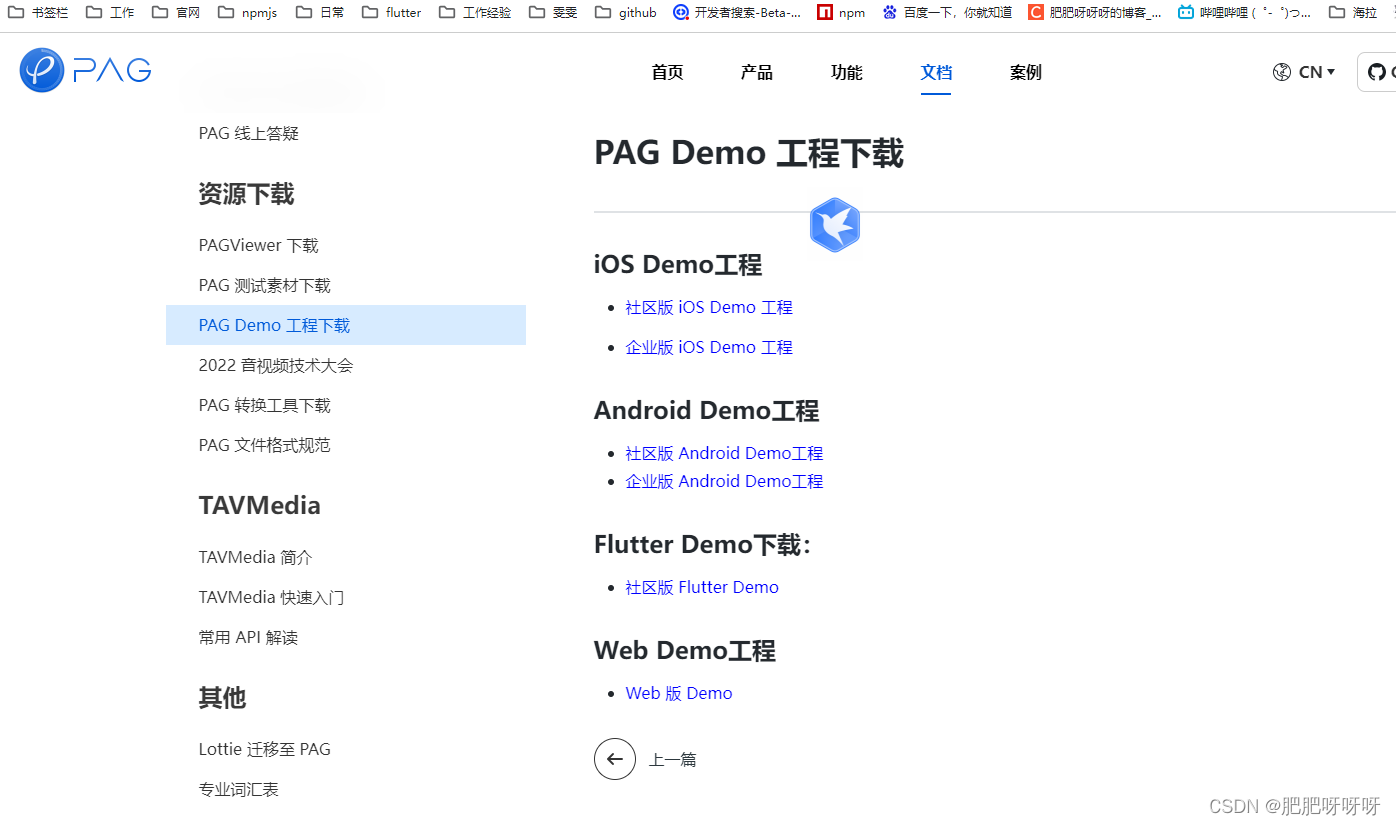Click the TAVMedia sidebar section heading
The height and width of the screenshot is (825, 1396).
click(x=260, y=505)
